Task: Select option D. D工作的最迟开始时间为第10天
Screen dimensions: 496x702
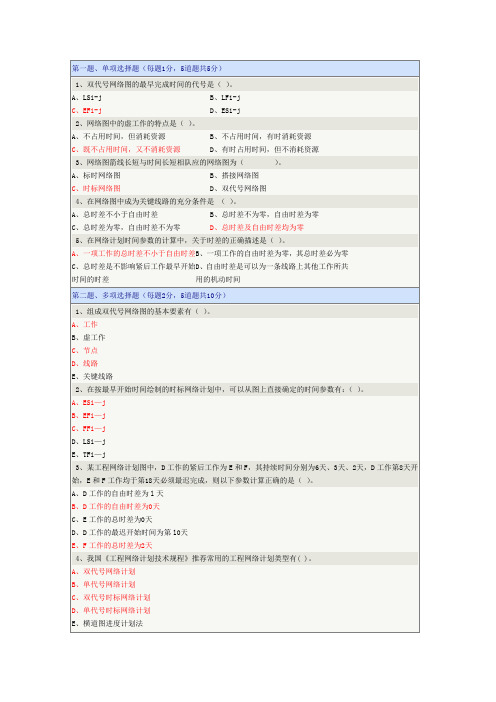Action: pos(130,532)
